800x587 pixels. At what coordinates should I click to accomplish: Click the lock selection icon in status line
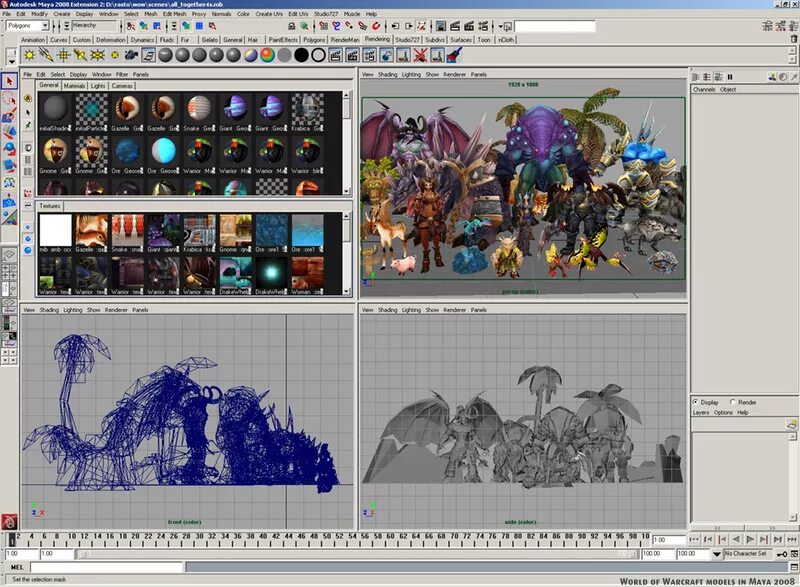coord(292,25)
